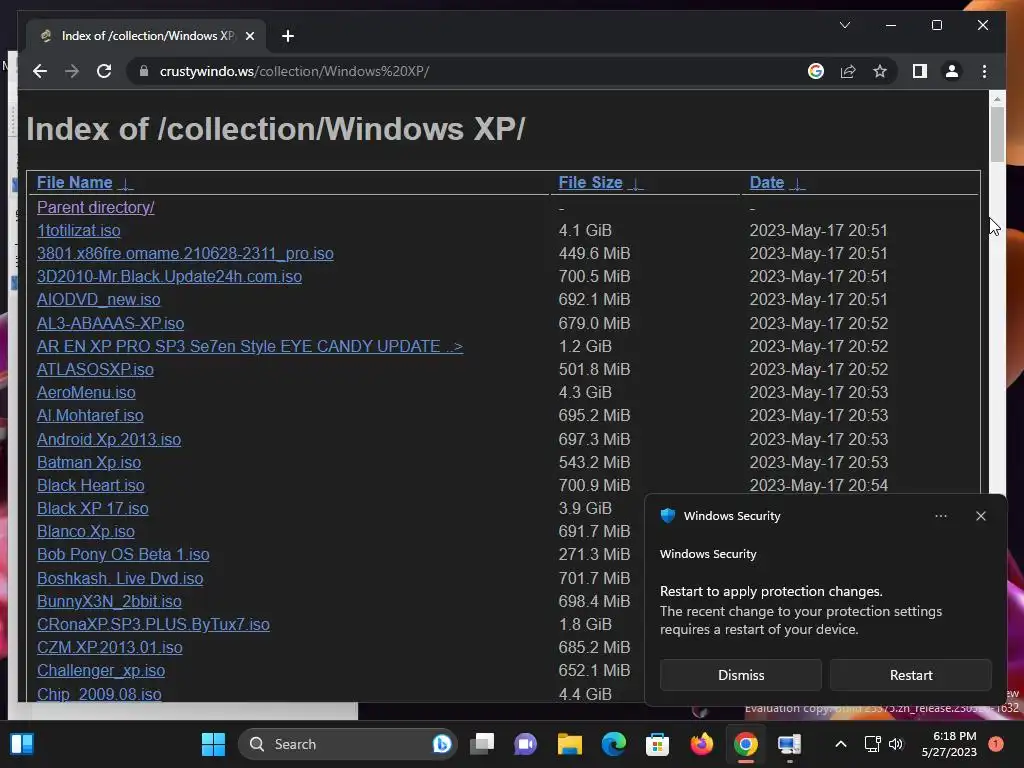
Task: Click 3D2010-Mr.Black.Update24h.com.iso
Action: click(169, 276)
